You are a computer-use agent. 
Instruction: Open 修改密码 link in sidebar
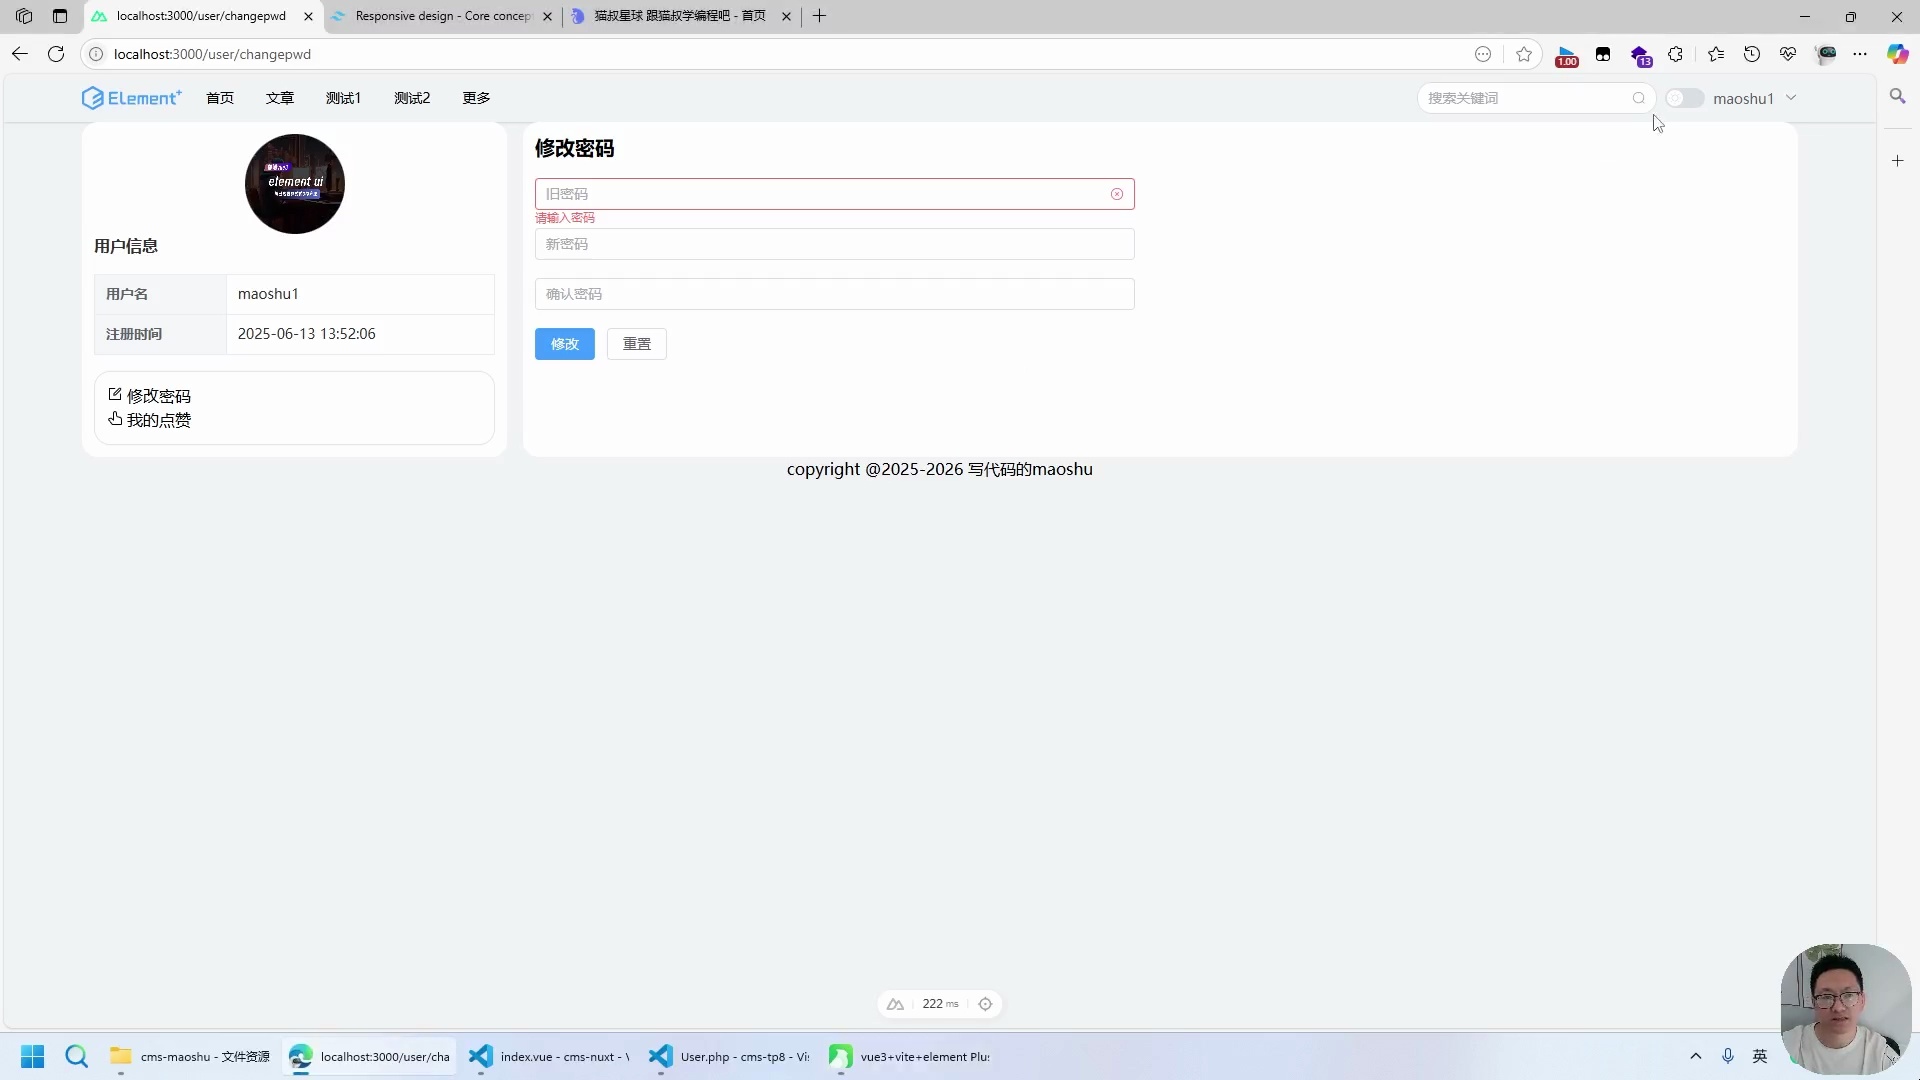coord(149,396)
